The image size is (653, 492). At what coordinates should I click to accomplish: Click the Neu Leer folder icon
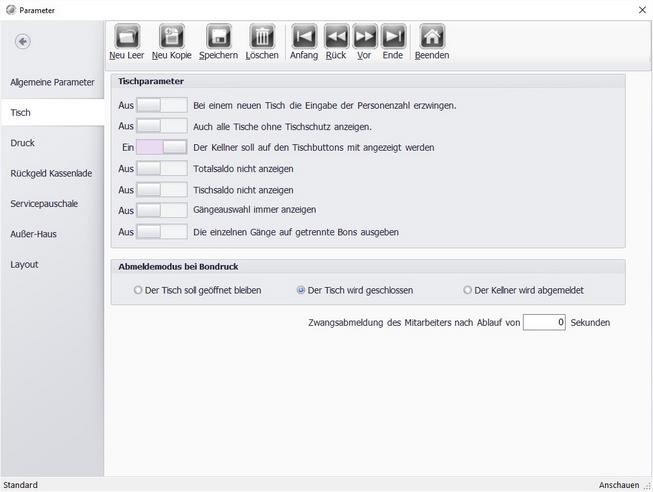[127, 36]
